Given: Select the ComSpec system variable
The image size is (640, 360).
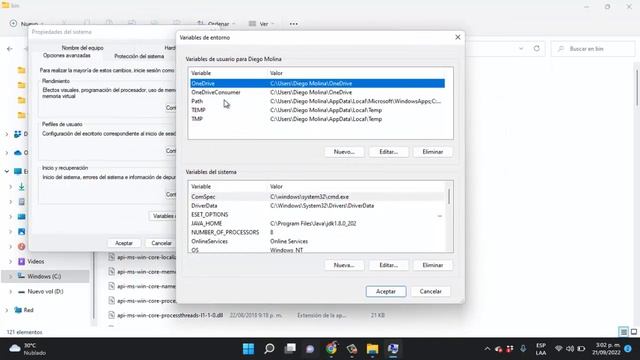Looking at the screenshot, I should (318, 197).
